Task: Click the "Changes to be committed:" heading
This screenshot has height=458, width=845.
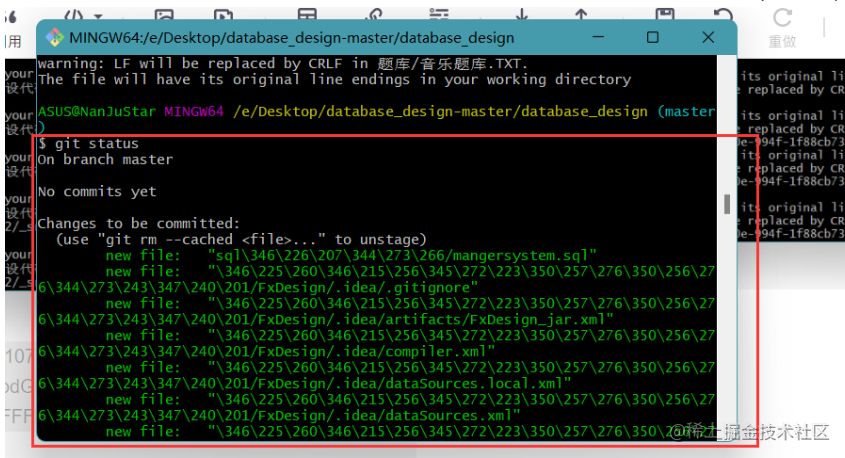Action: (139, 223)
